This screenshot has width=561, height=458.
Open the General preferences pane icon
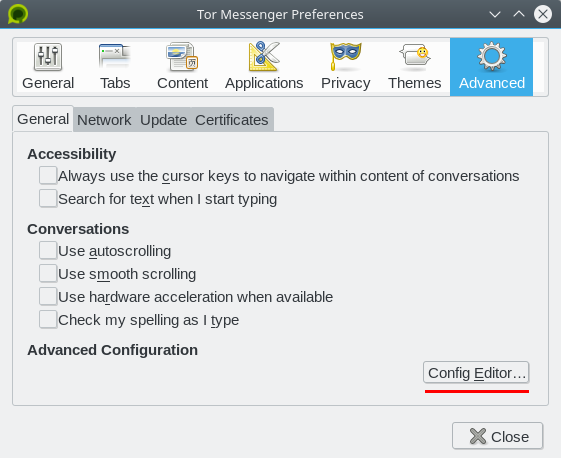pos(48,67)
